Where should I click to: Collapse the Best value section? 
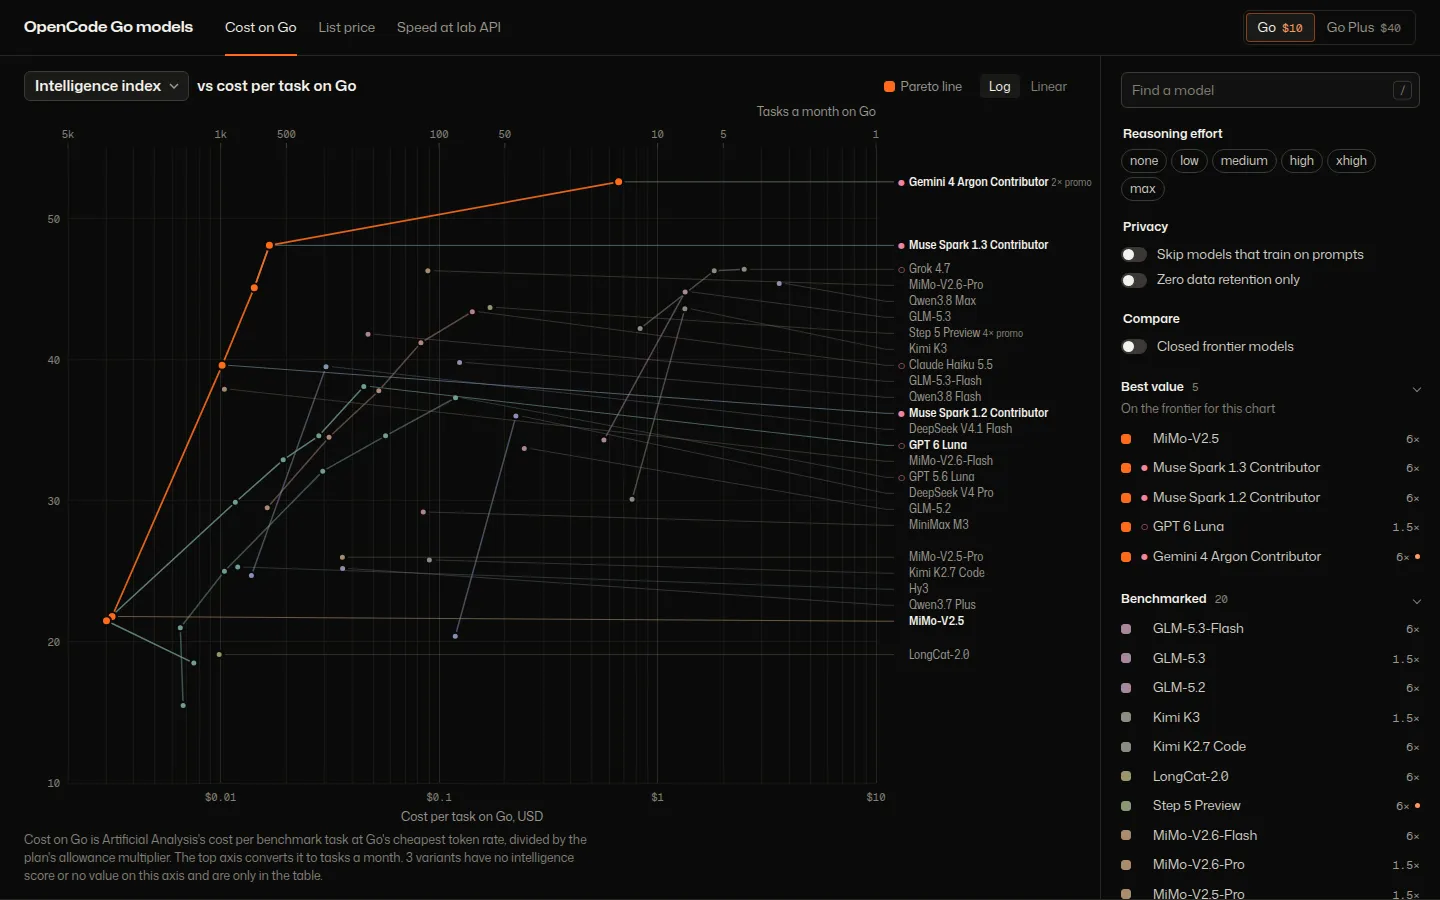coord(1416,389)
